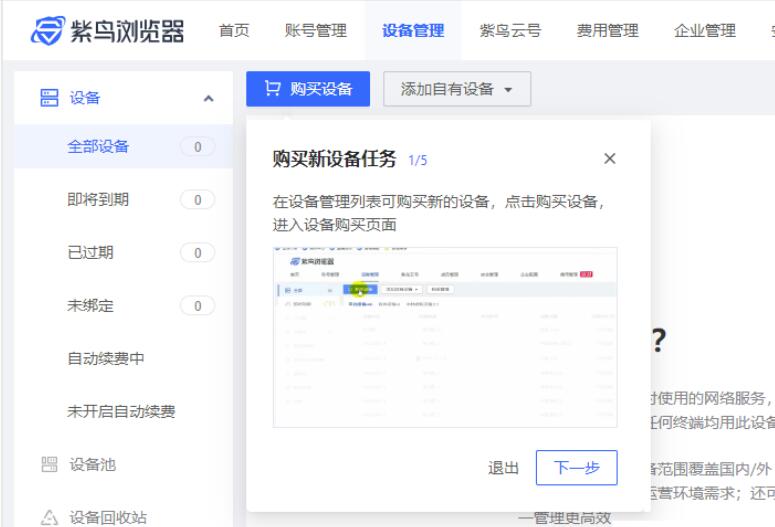Click the 1/5 step indicator
The width and height of the screenshot is (775, 527).
click(x=418, y=160)
